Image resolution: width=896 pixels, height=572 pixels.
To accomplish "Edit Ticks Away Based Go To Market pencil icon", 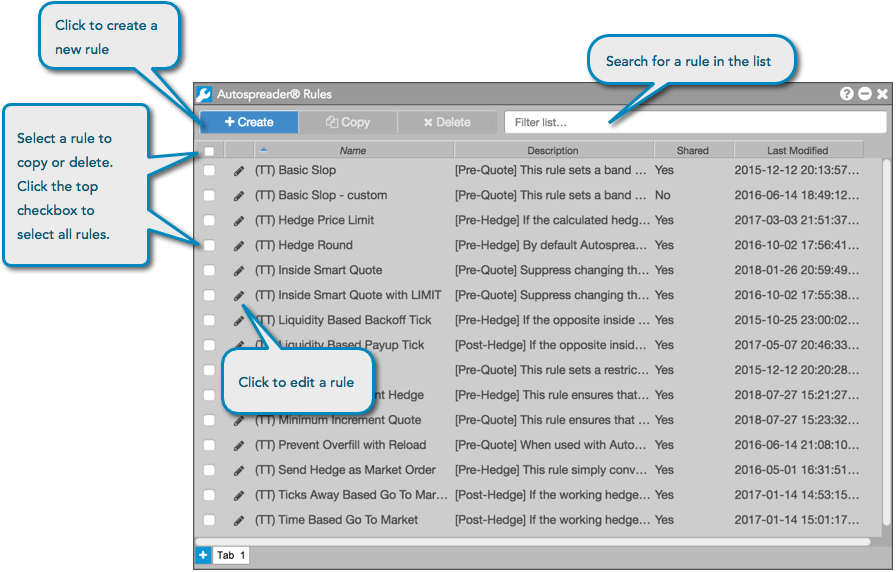I will (239, 495).
